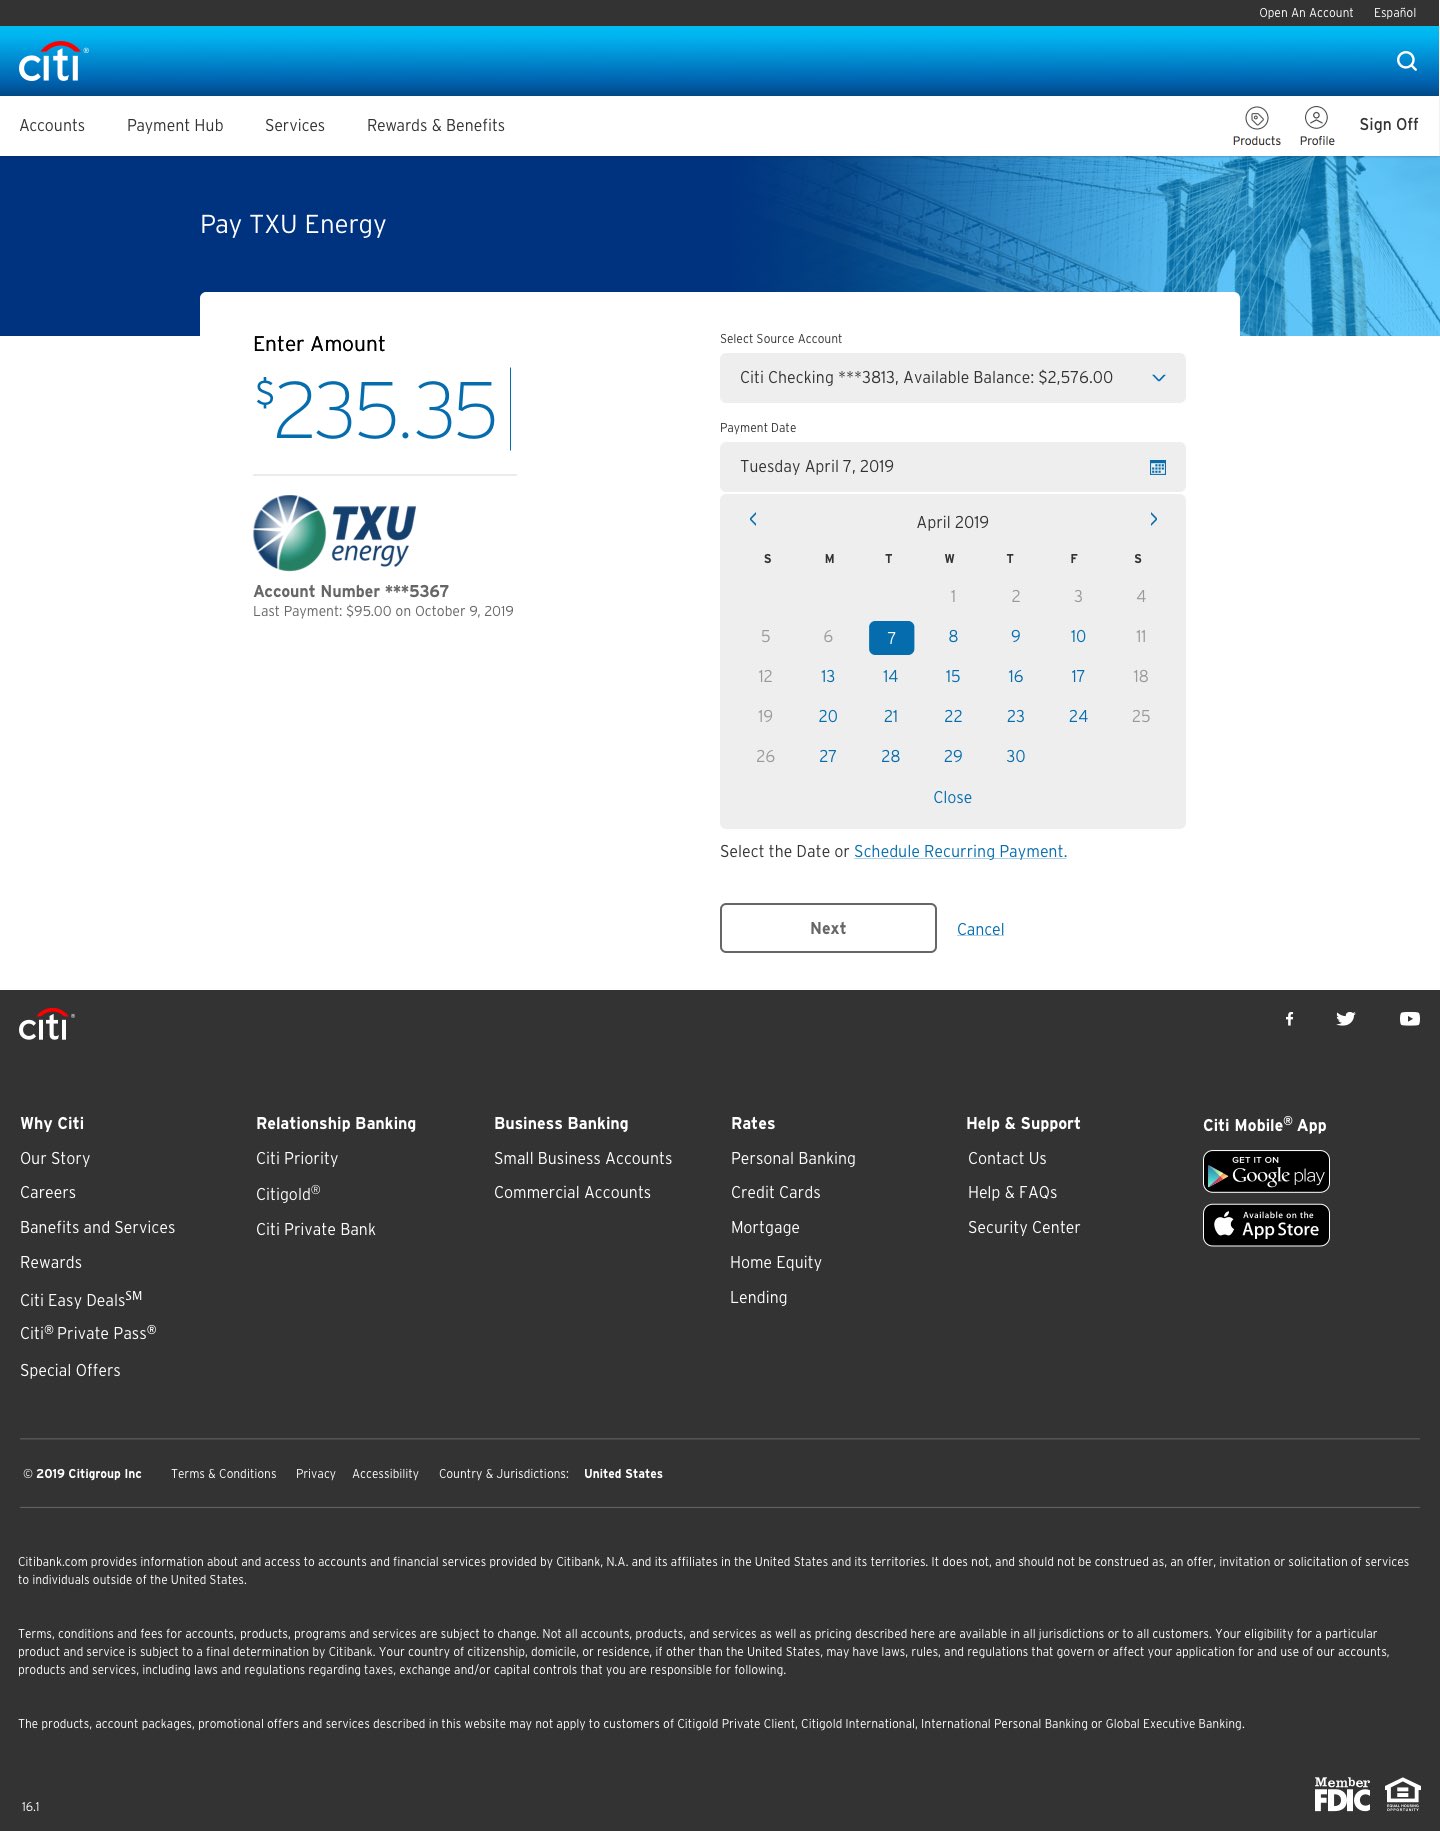Switch language to Español
Image resolution: width=1440 pixels, height=1831 pixels.
(x=1395, y=13)
